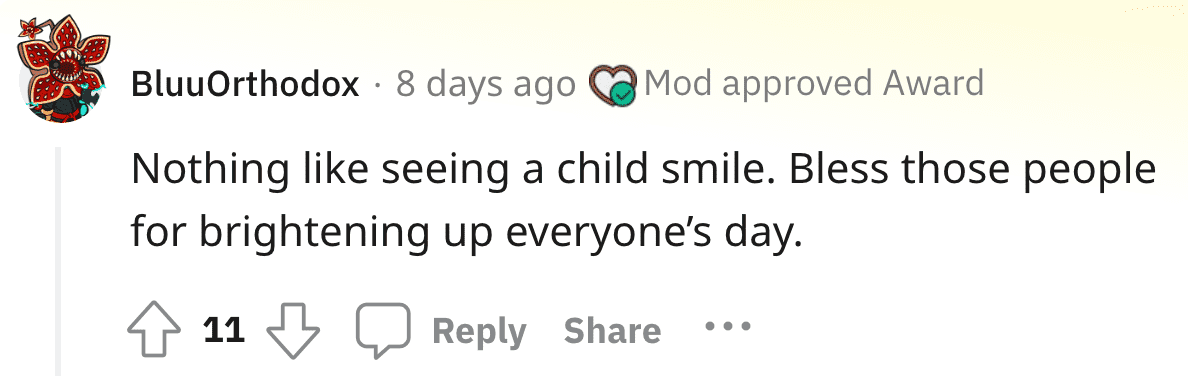The image size is (1188, 376).
Task: Click the Mod approved heart award icon
Action: [x=614, y=86]
